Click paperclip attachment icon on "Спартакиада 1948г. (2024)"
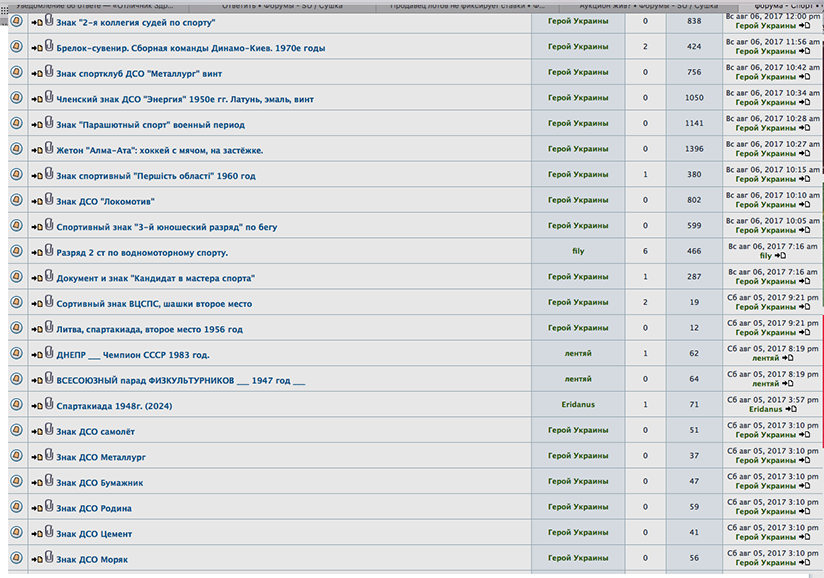 [x=49, y=404]
